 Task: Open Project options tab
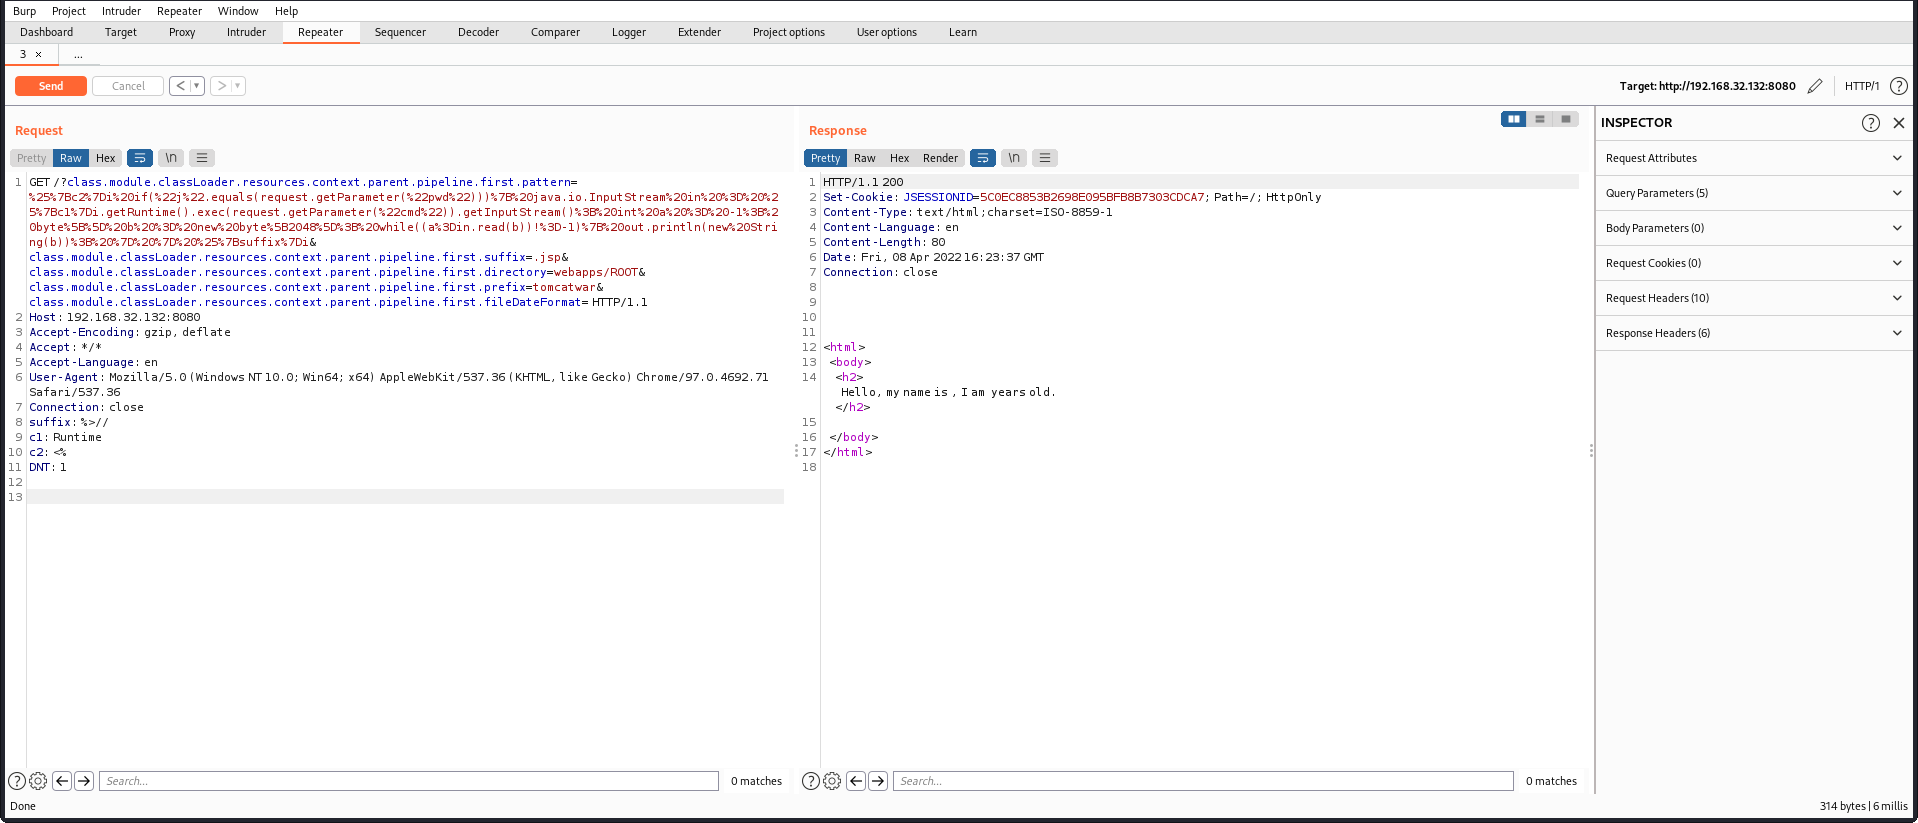tap(789, 32)
